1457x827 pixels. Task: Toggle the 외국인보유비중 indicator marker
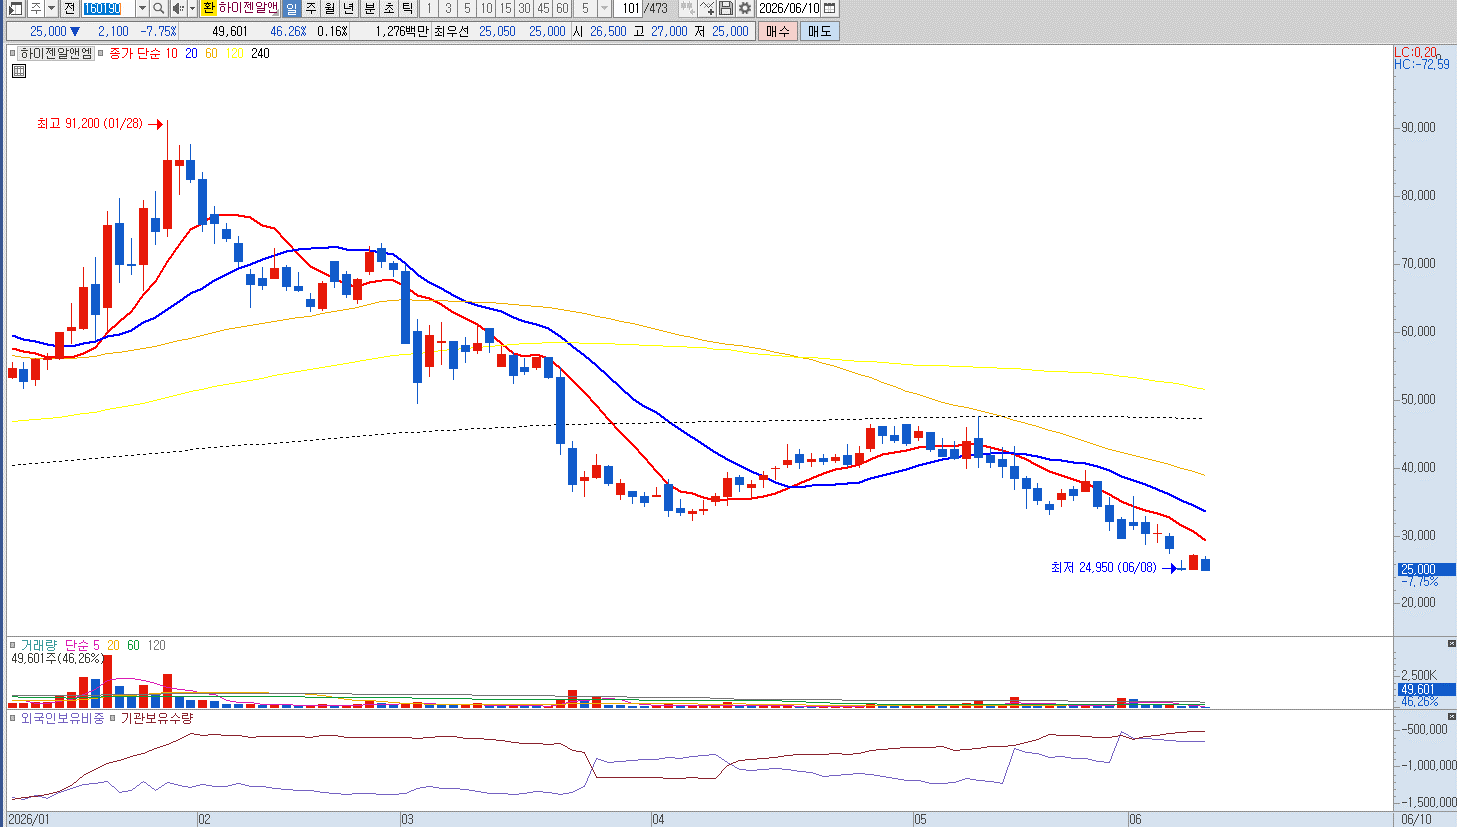14,718
